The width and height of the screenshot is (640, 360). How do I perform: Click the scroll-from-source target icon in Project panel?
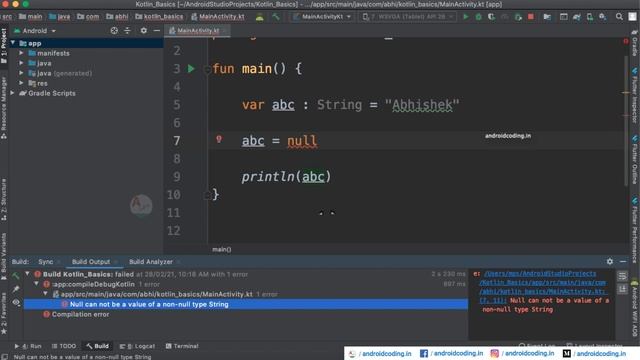click(x=114, y=31)
